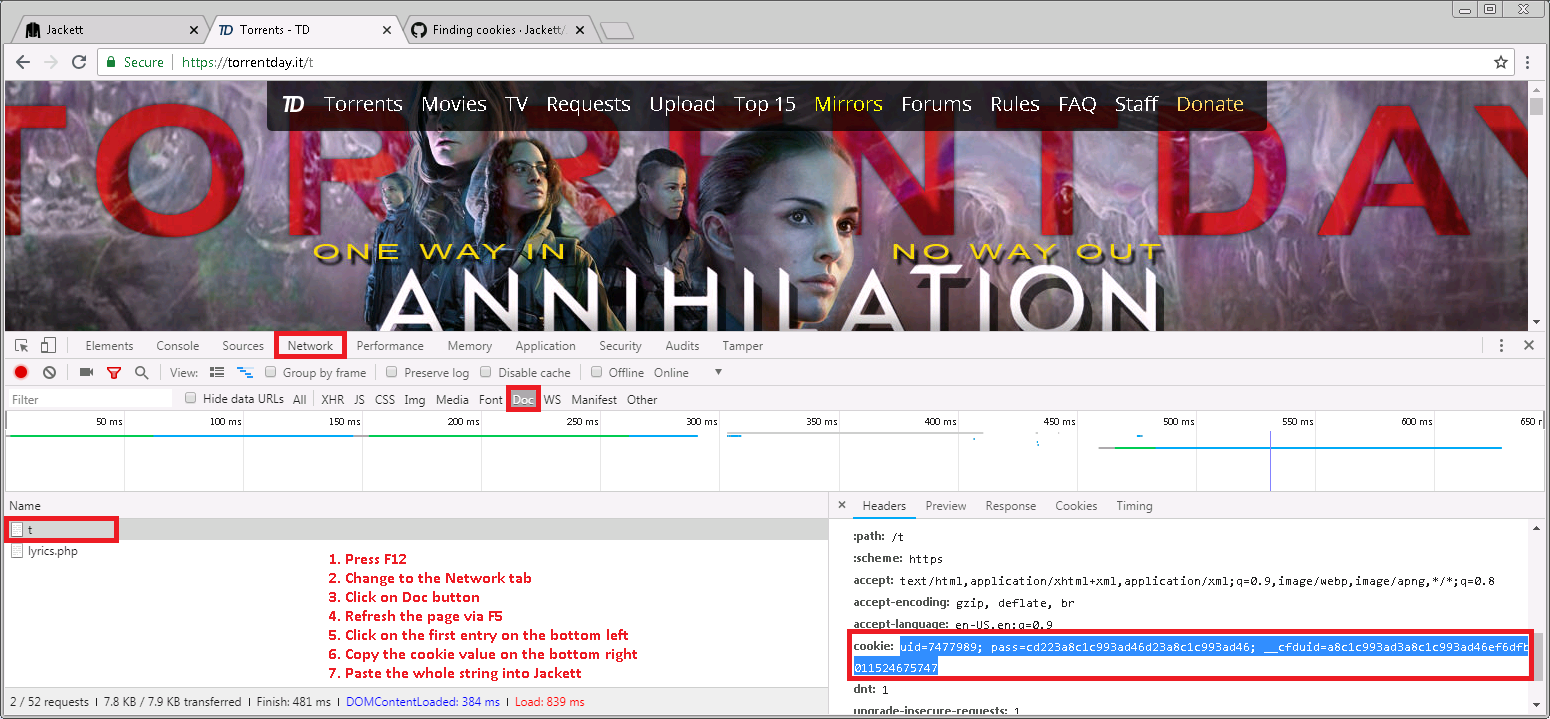The height and width of the screenshot is (719, 1550).
Task: Tick the Hide data URLs checkbox
Action: click(x=192, y=399)
